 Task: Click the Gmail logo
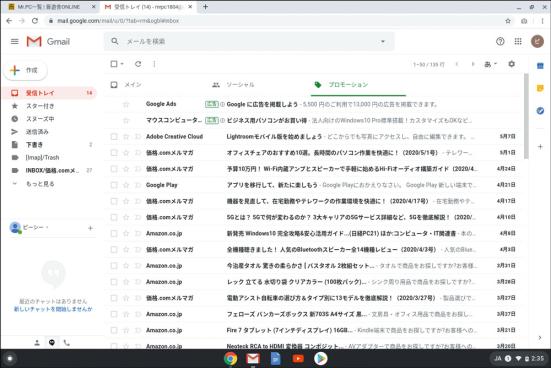tap(48, 41)
